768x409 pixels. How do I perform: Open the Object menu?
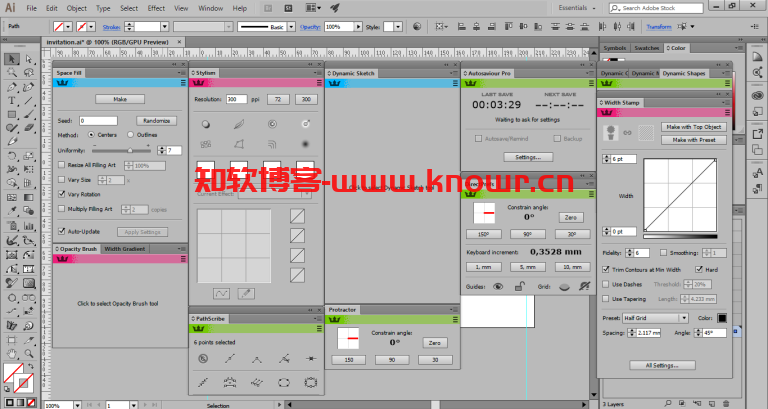click(76, 8)
